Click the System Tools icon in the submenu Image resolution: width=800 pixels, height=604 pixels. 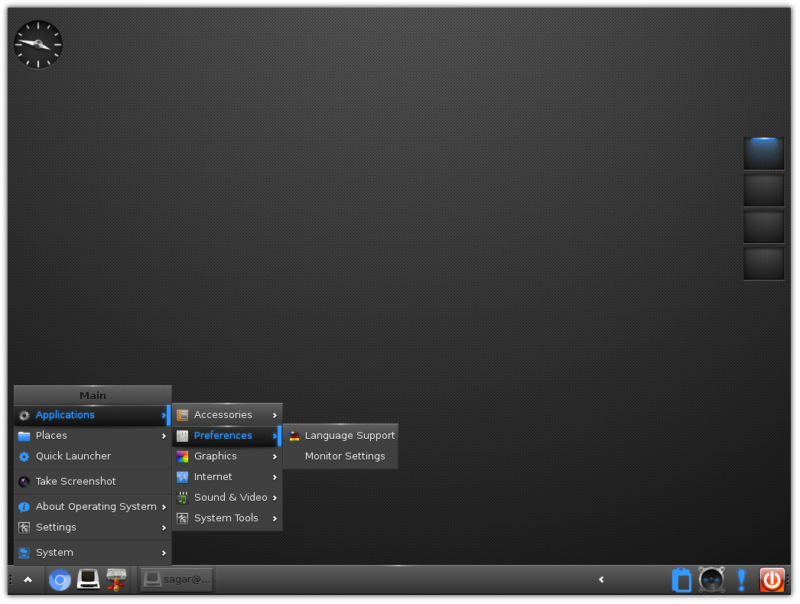click(x=183, y=518)
